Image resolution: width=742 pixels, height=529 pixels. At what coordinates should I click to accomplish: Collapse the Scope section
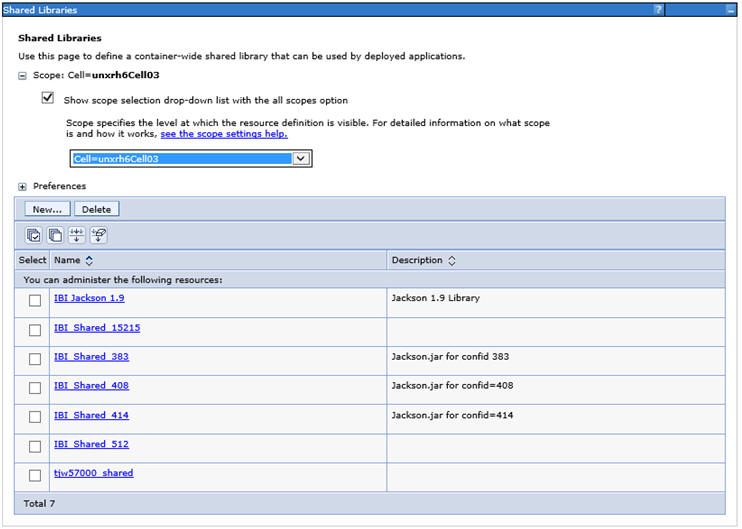tap(23, 76)
